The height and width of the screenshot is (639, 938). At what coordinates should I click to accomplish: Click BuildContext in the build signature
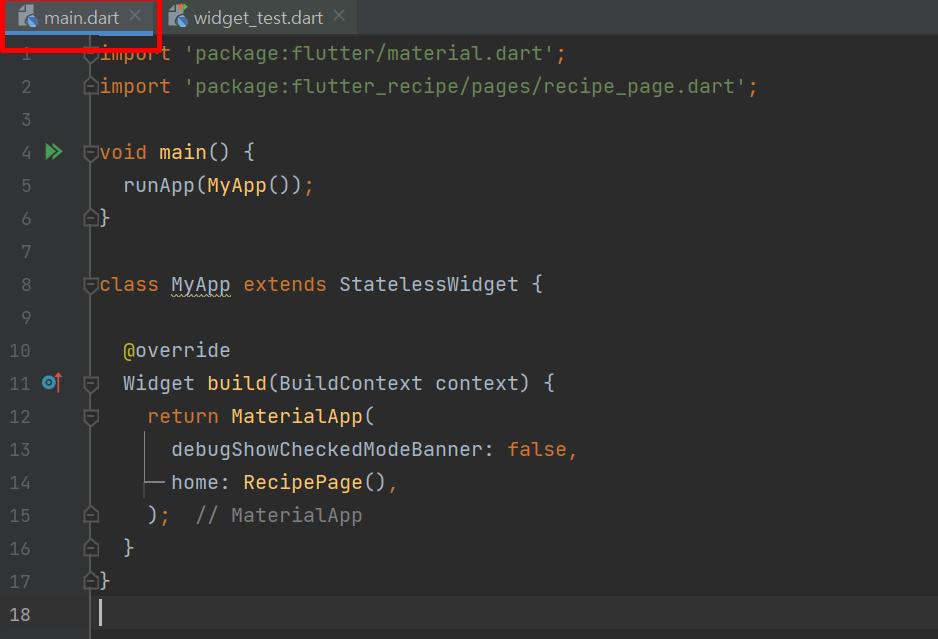tap(351, 383)
